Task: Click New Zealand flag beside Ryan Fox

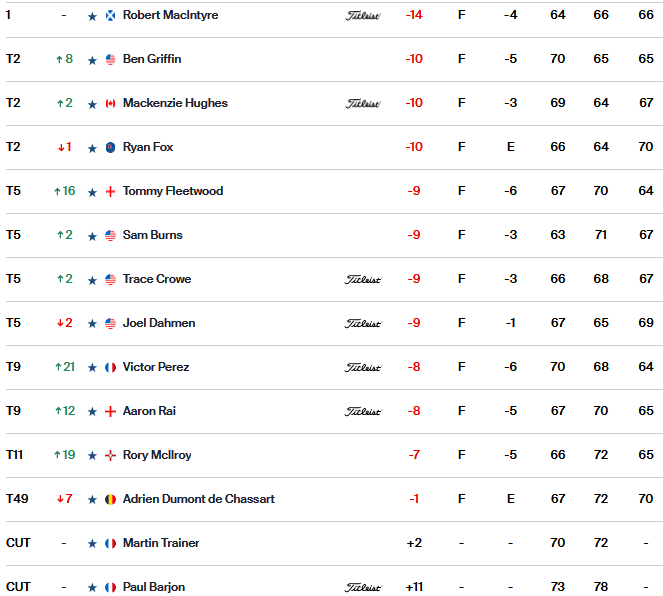Action: [110, 148]
